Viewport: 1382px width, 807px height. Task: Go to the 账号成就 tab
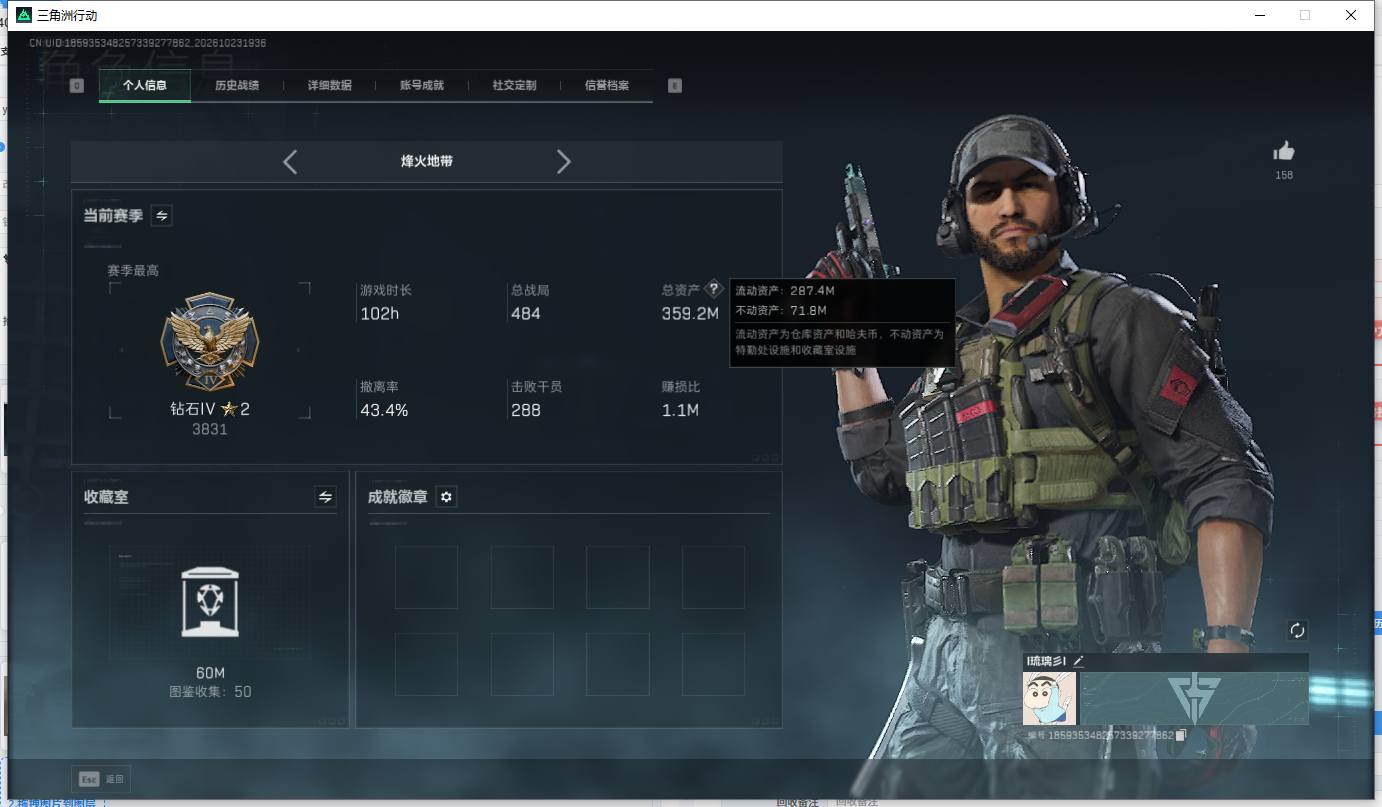pos(422,85)
